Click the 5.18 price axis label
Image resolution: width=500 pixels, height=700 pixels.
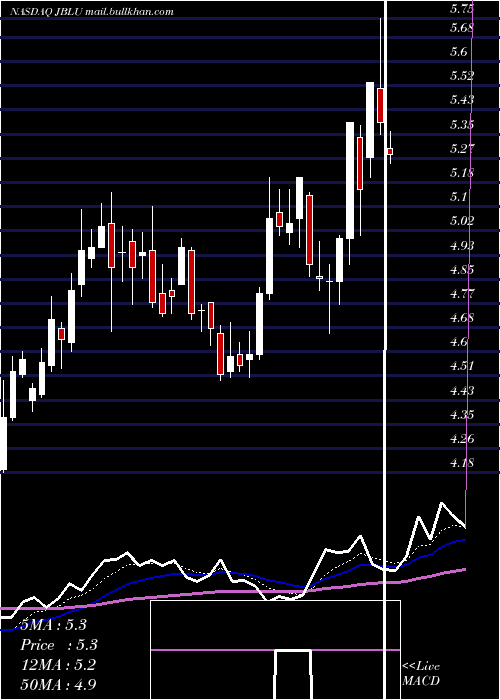point(462,172)
